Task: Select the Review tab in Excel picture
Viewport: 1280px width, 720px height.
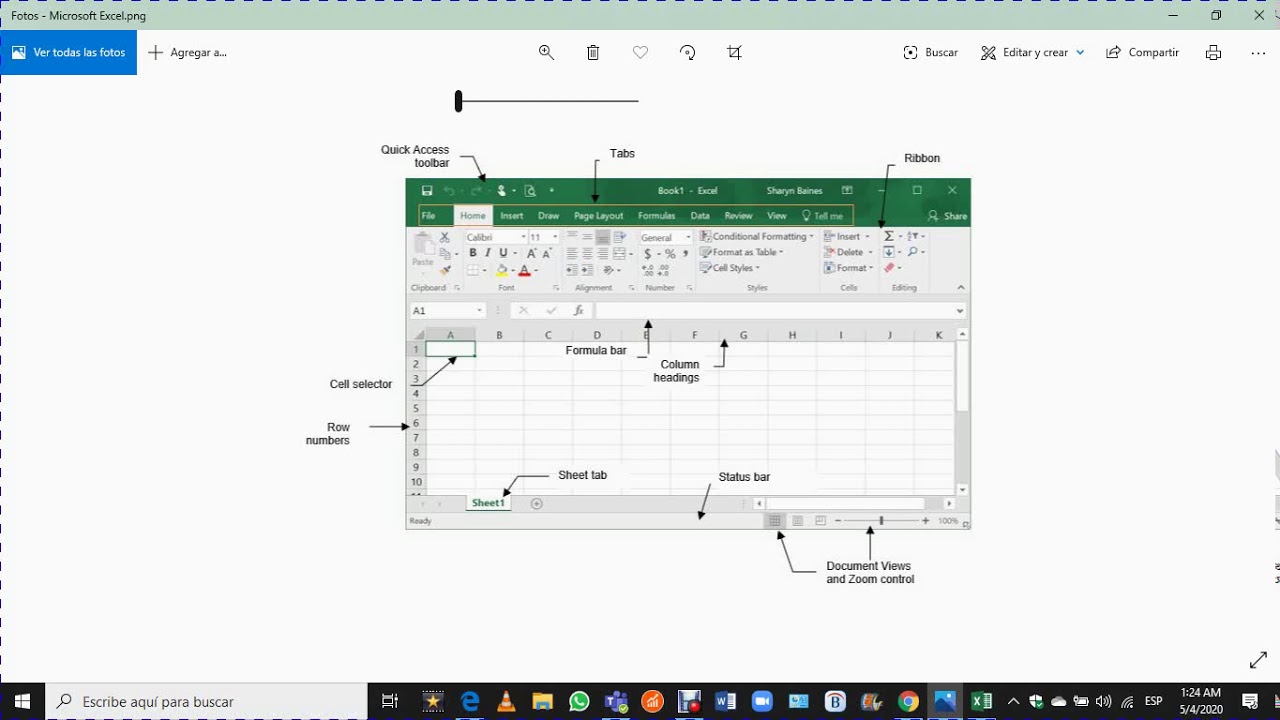Action: tap(738, 216)
